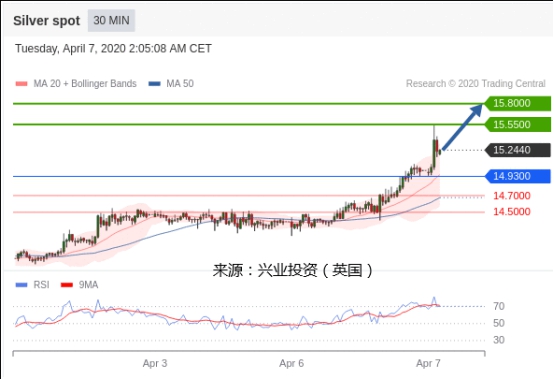Click the Apr 6 date axis label

click(x=291, y=363)
